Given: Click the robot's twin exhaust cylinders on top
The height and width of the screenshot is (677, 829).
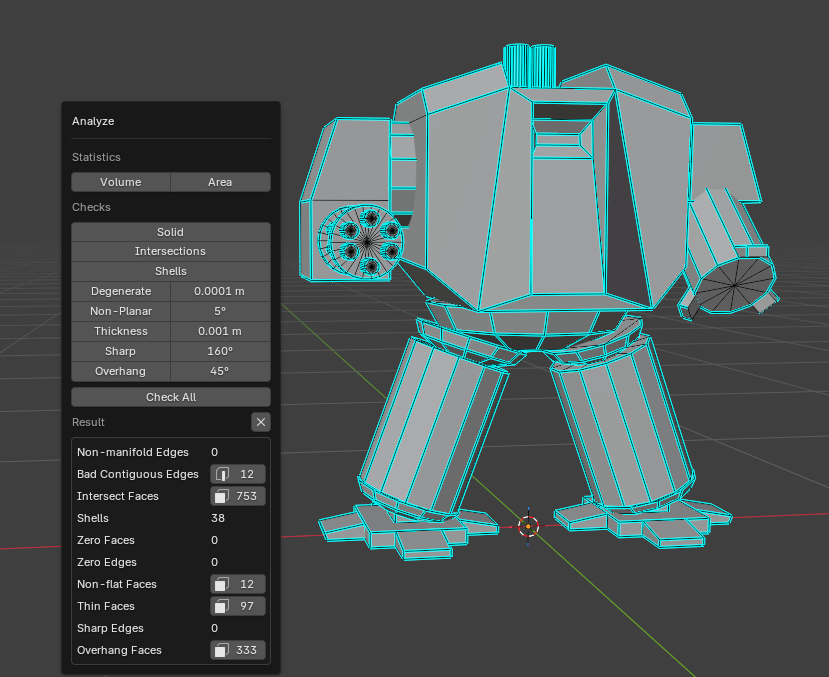Looking at the screenshot, I should click(529, 66).
